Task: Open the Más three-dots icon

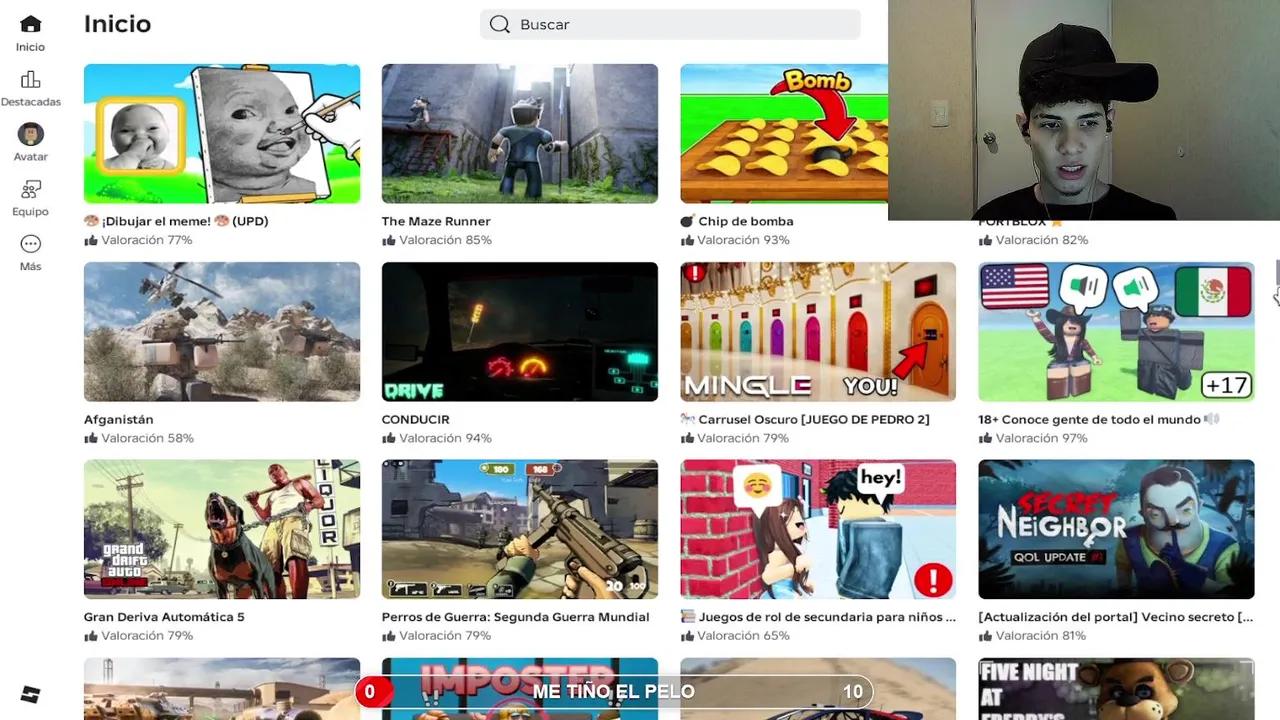Action: pyautogui.click(x=30, y=244)
